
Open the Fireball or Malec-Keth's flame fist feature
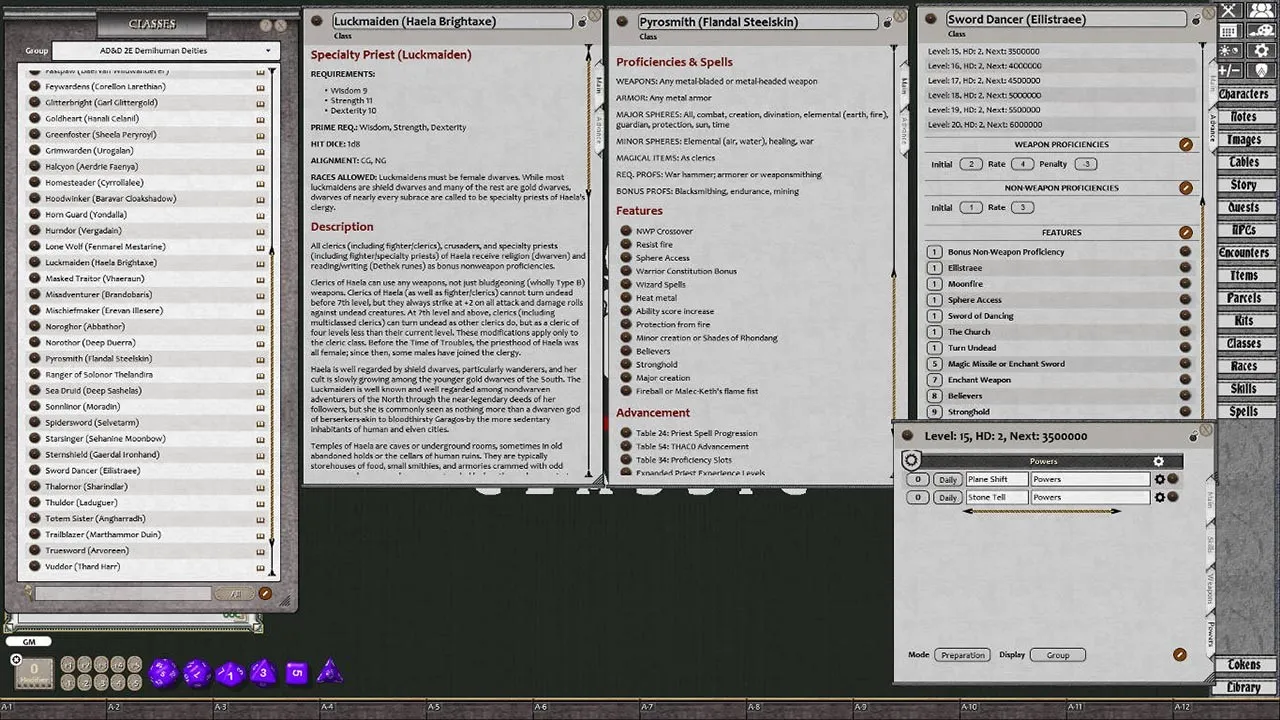pyautogui.click(x=697, y=391)
